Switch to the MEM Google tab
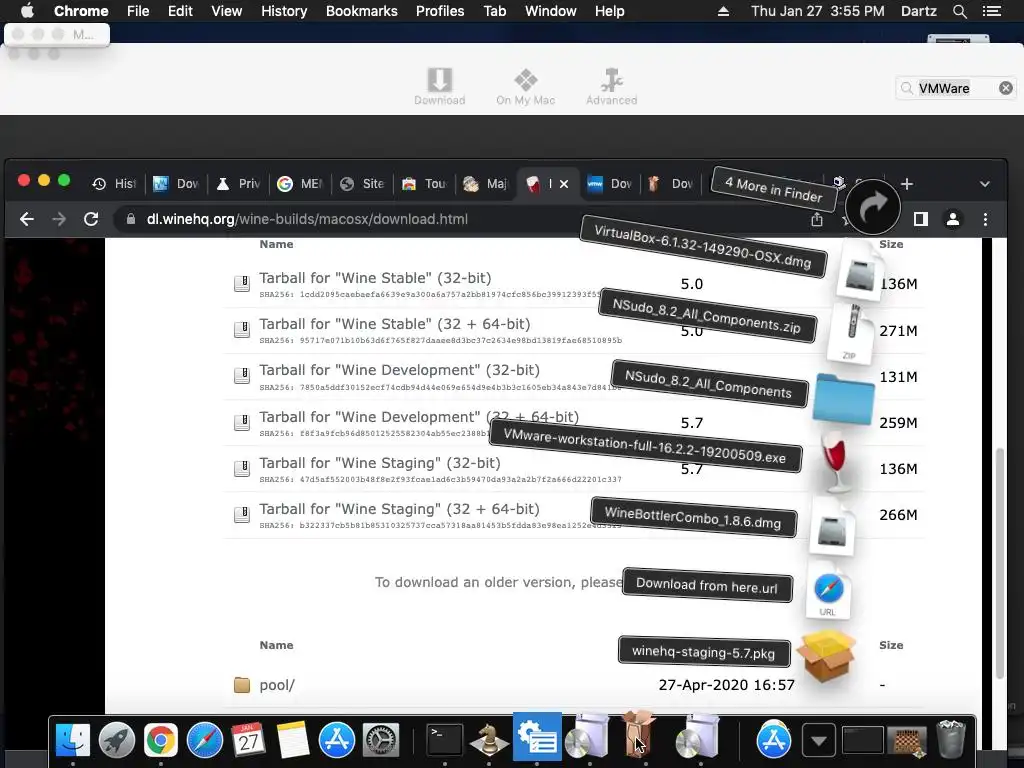 300,184
